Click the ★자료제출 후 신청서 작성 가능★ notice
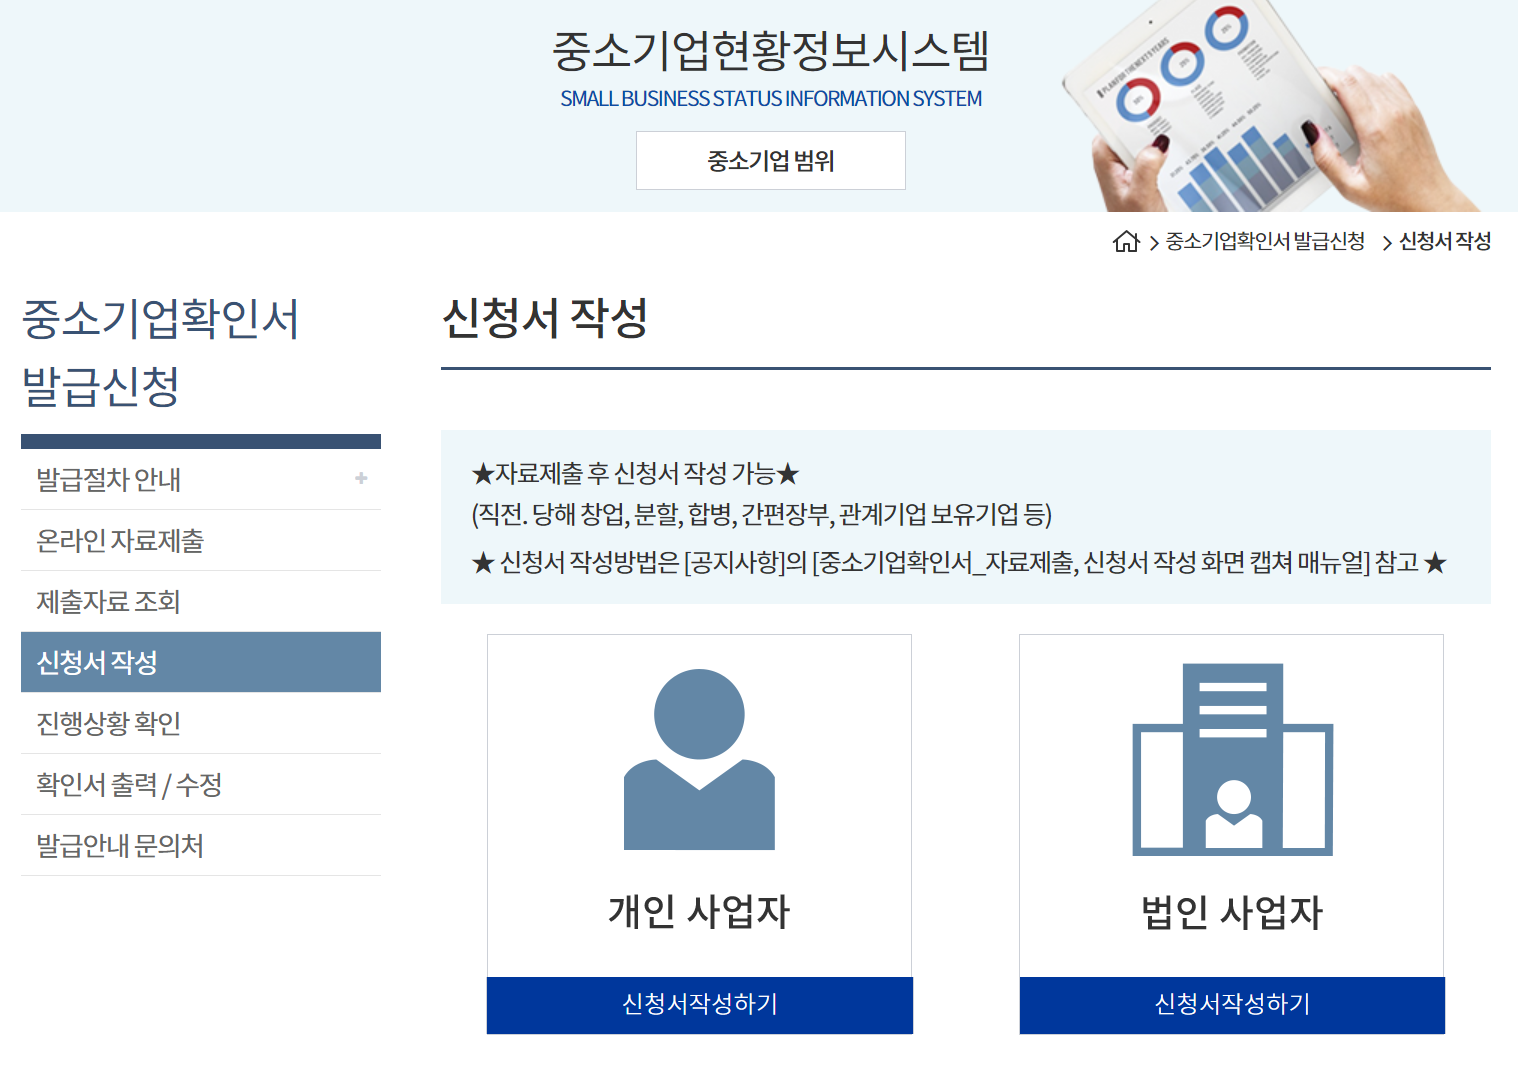This screenshot has width=1518, height=1090. (635, 473)
